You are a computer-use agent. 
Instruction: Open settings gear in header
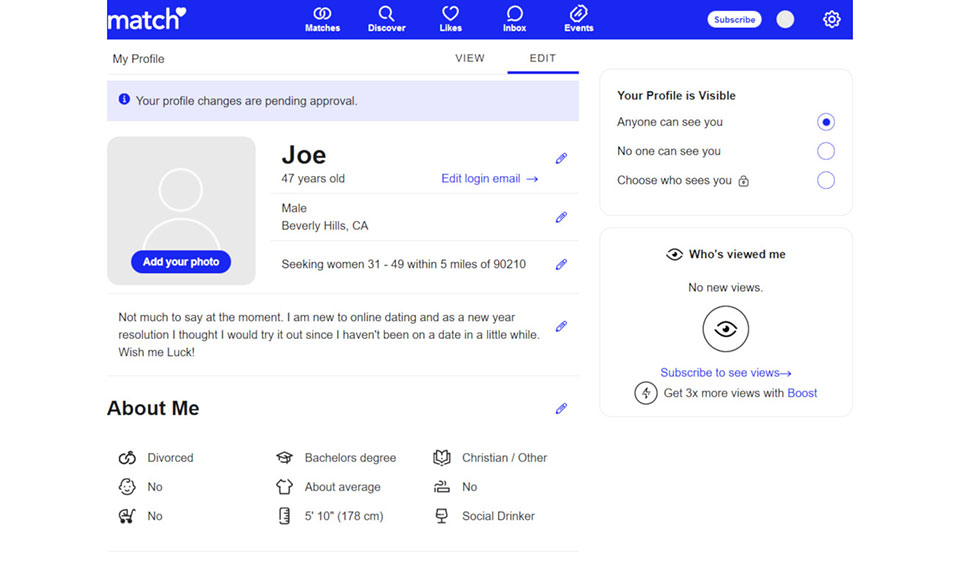click(831, 19)
